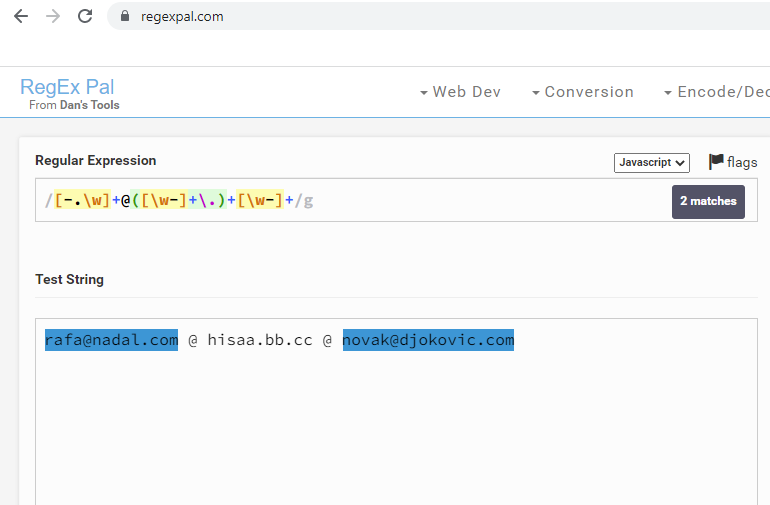Click the caret arrow before Web Dev
The width and height of the screenshot is (770, 505).
pos(424,92)
